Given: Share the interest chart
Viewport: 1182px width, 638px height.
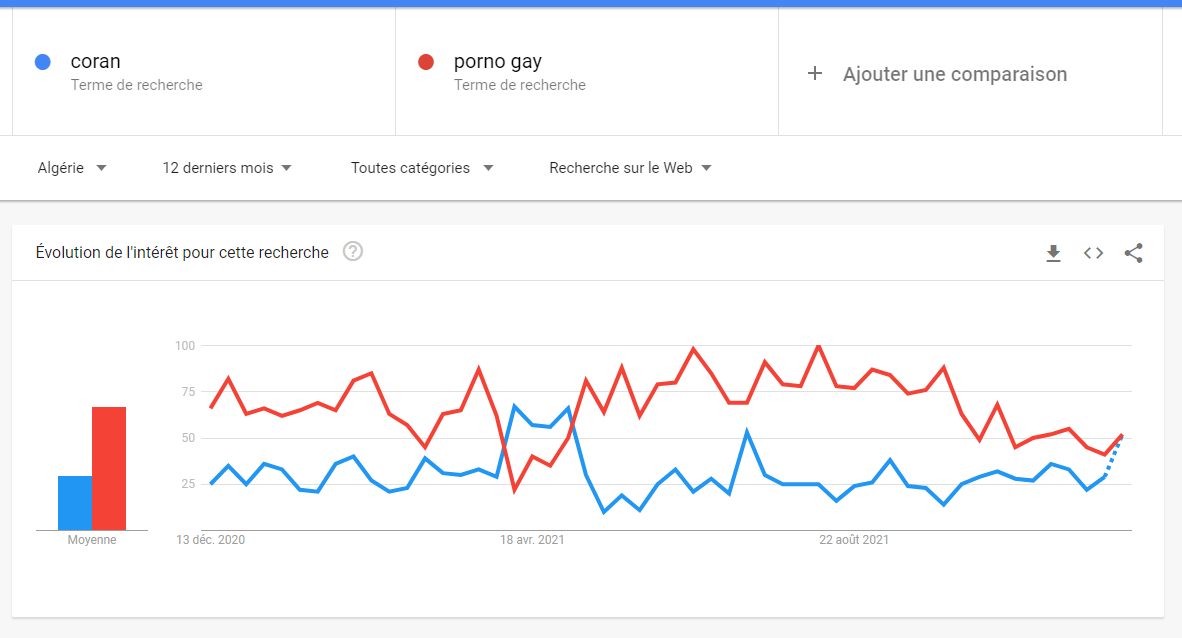Looking at the screenshot, I should pos(1133,253).
